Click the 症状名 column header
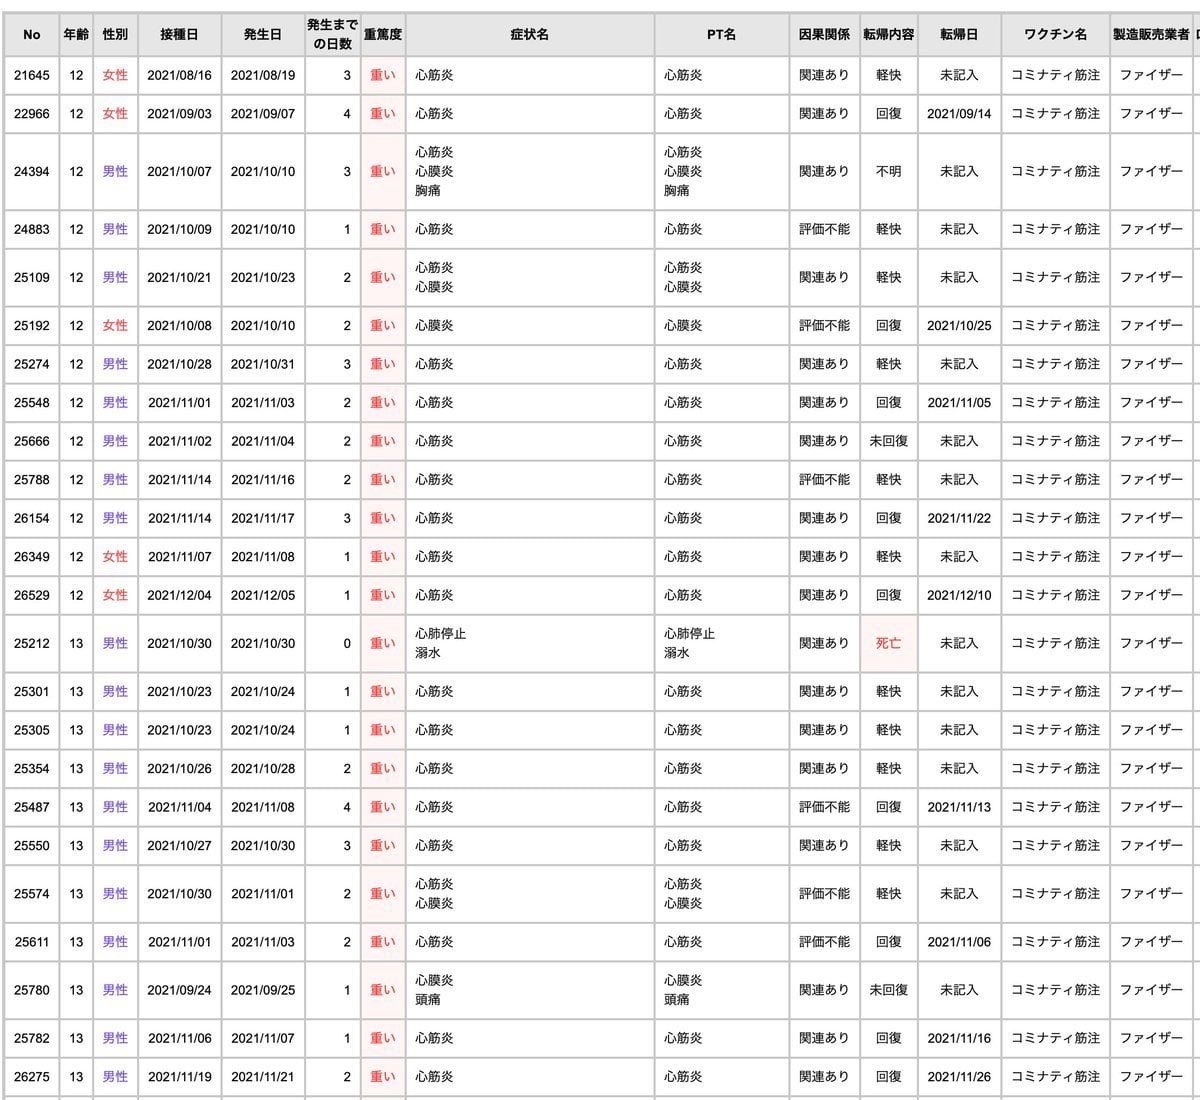Viewport: 1200px width, 1100px height. (x=530, y=35)
